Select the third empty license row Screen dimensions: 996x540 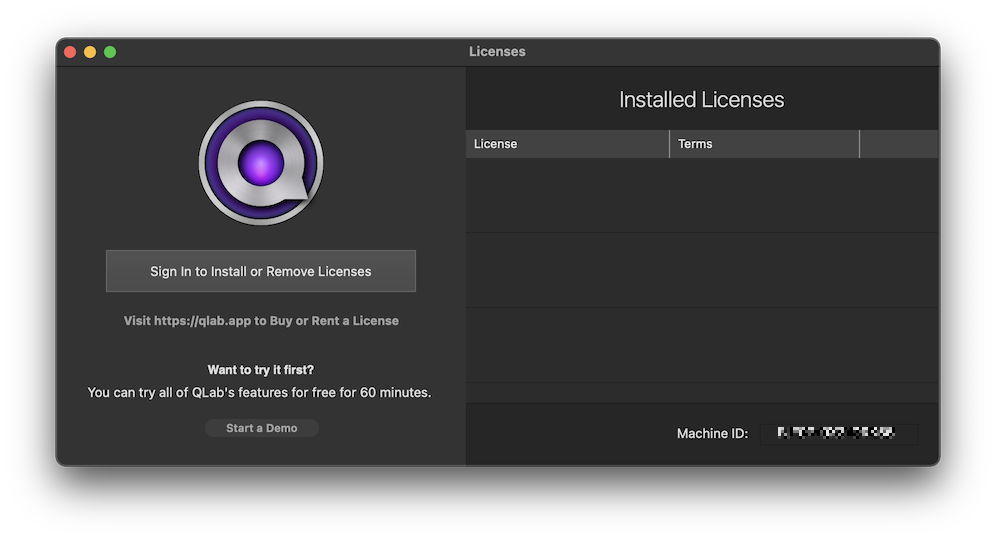[x=701, y=344]
